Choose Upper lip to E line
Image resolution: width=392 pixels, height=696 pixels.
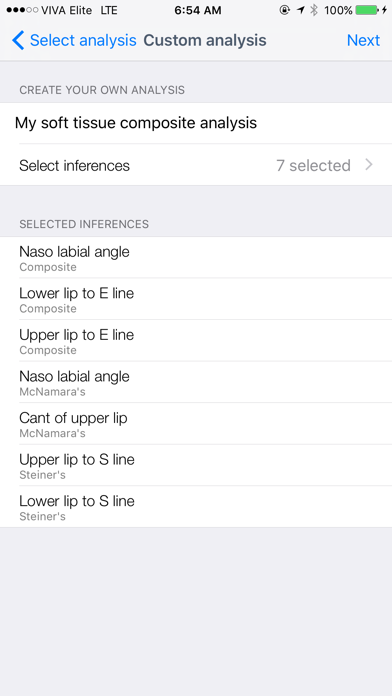(196, 340)
